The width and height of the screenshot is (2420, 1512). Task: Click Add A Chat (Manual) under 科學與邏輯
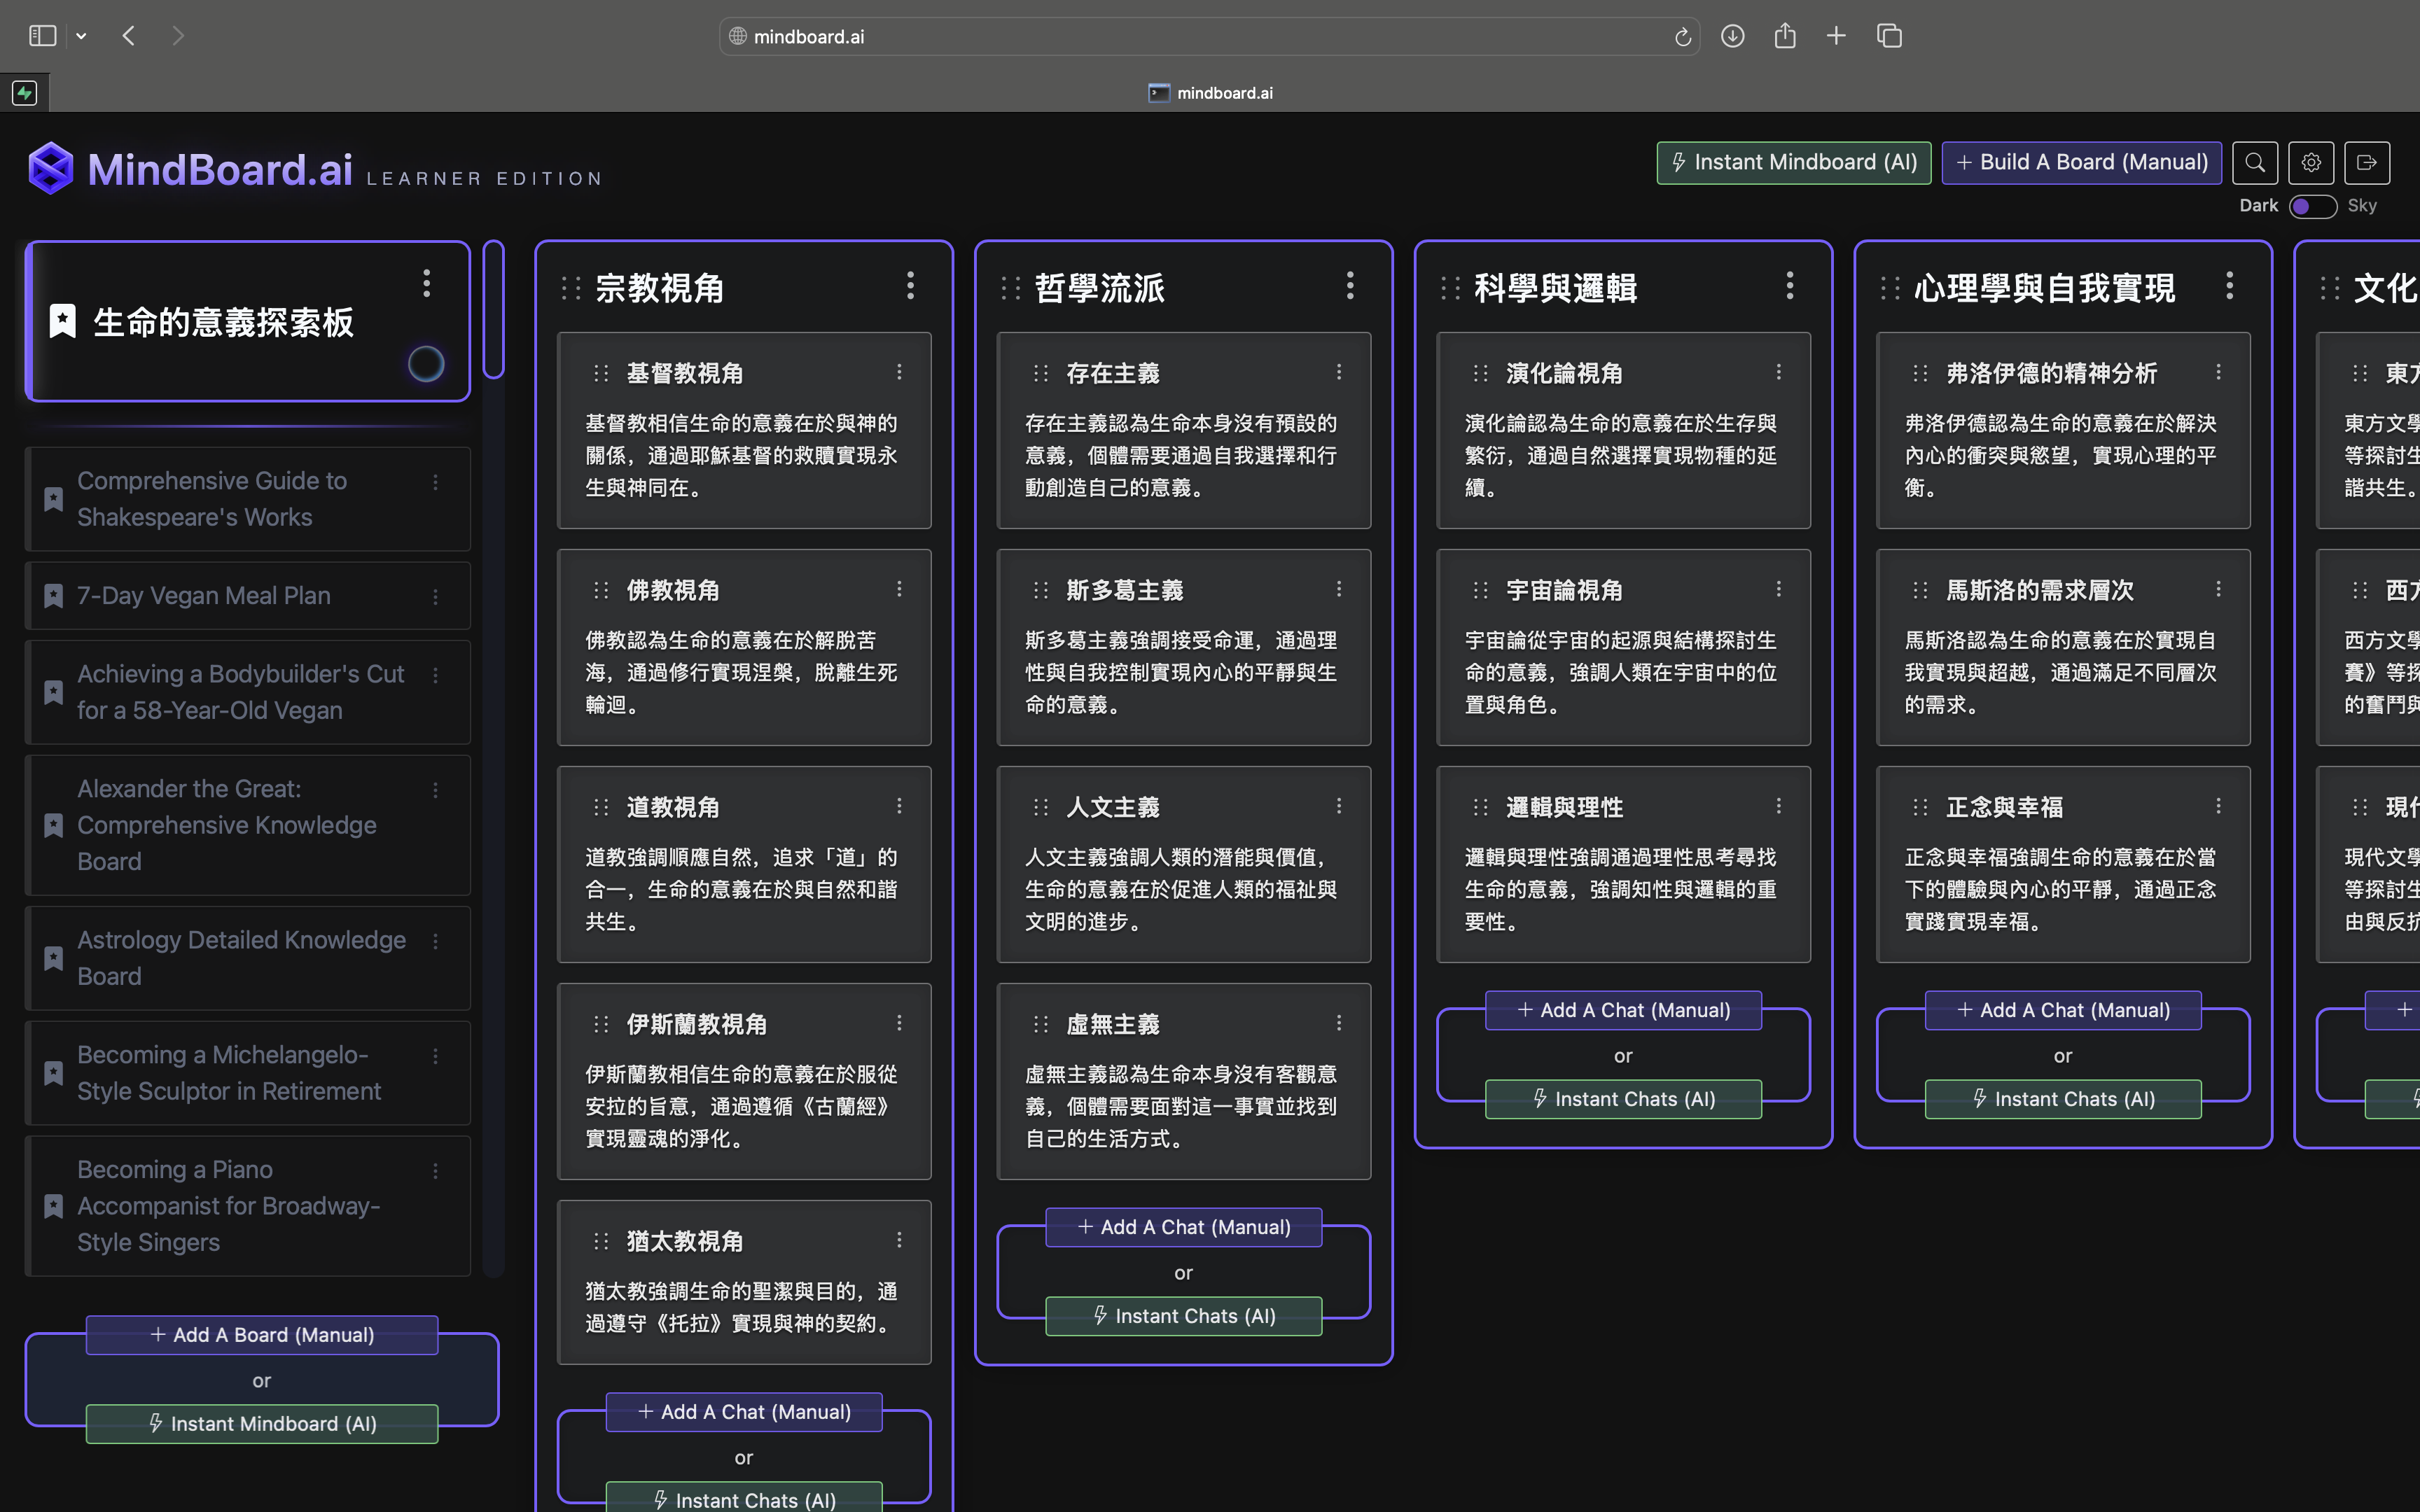click(x=1623, y=1010)
